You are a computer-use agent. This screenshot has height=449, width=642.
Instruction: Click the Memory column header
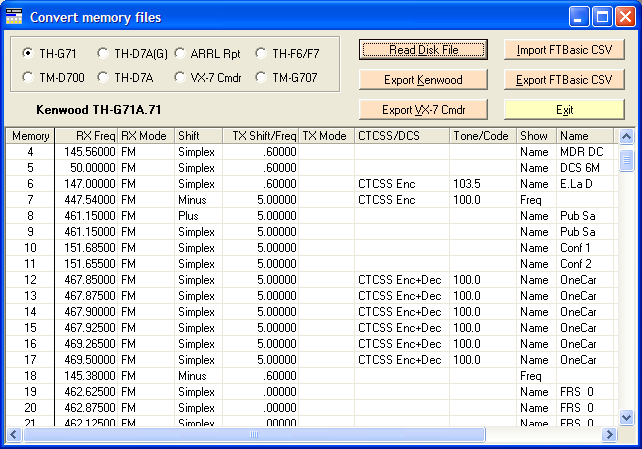coord(30,136)
